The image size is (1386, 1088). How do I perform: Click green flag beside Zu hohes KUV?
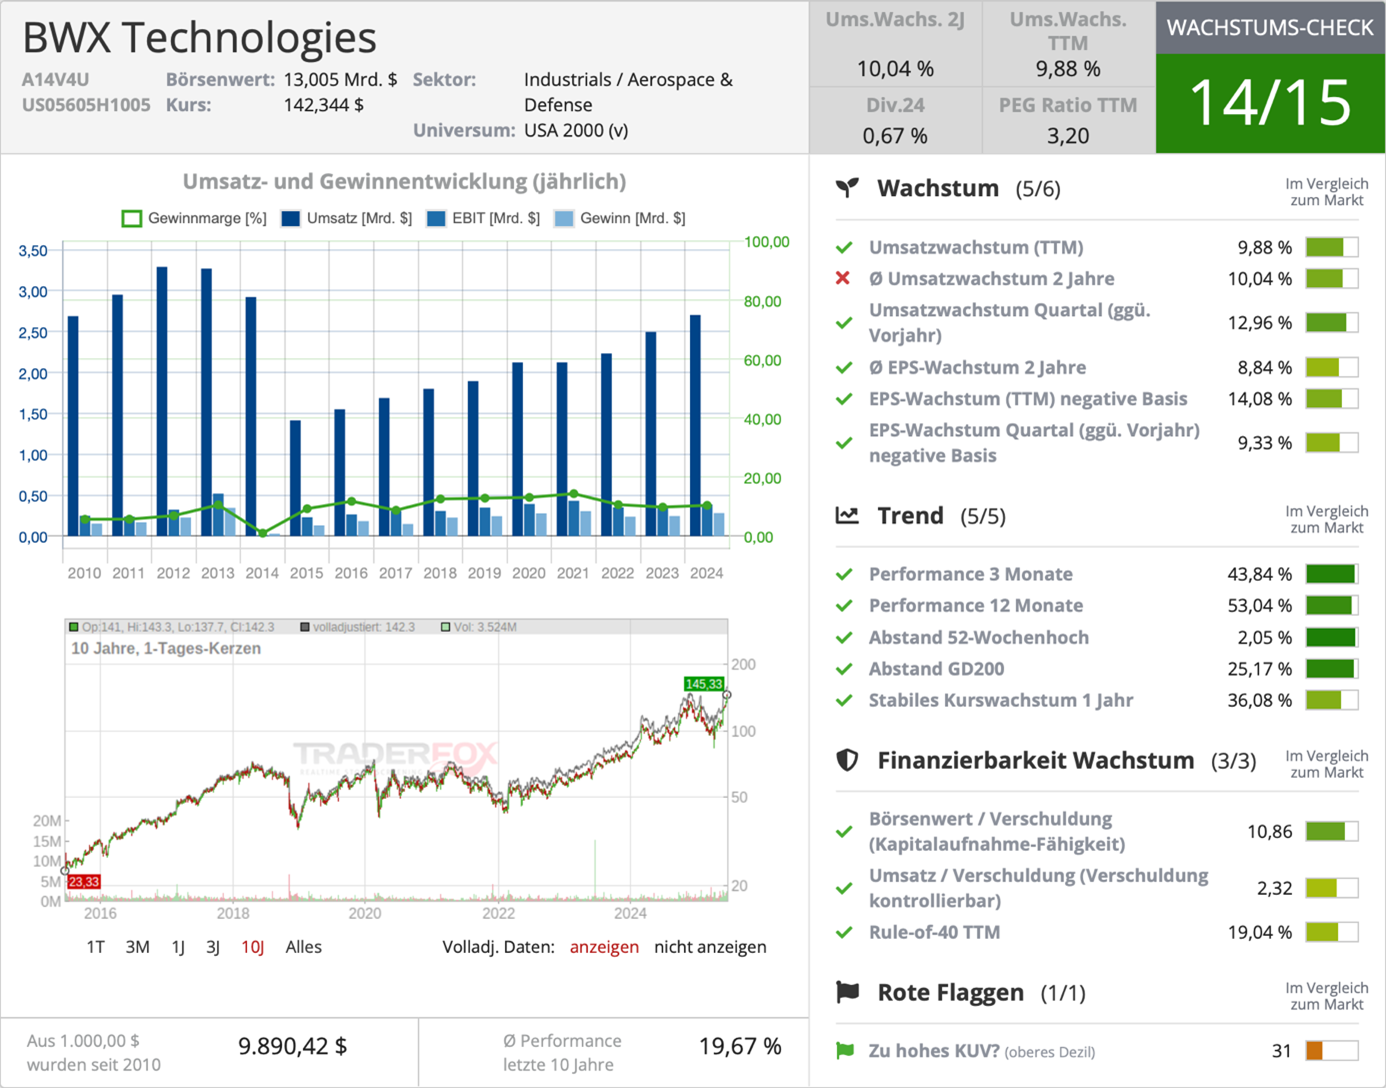click(x=845, y=1051)
